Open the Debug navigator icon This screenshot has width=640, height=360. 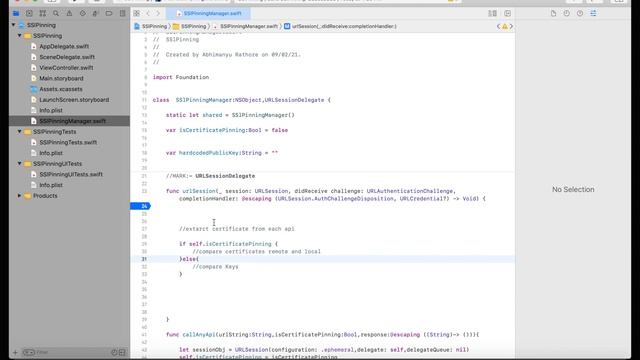click(96, 13)
